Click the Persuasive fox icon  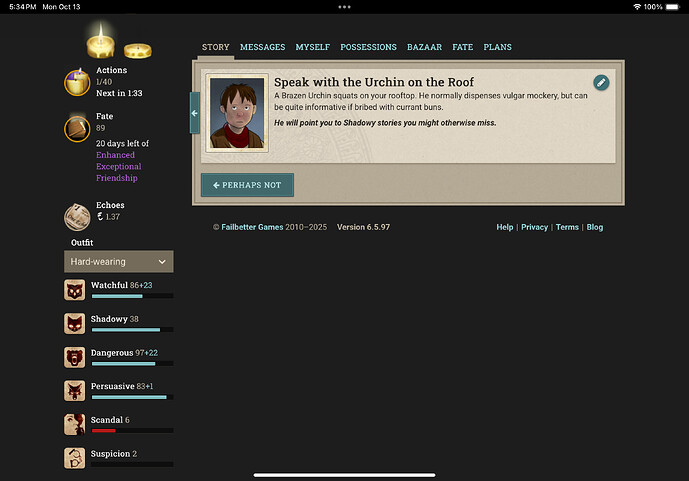(x=75, y=391)
